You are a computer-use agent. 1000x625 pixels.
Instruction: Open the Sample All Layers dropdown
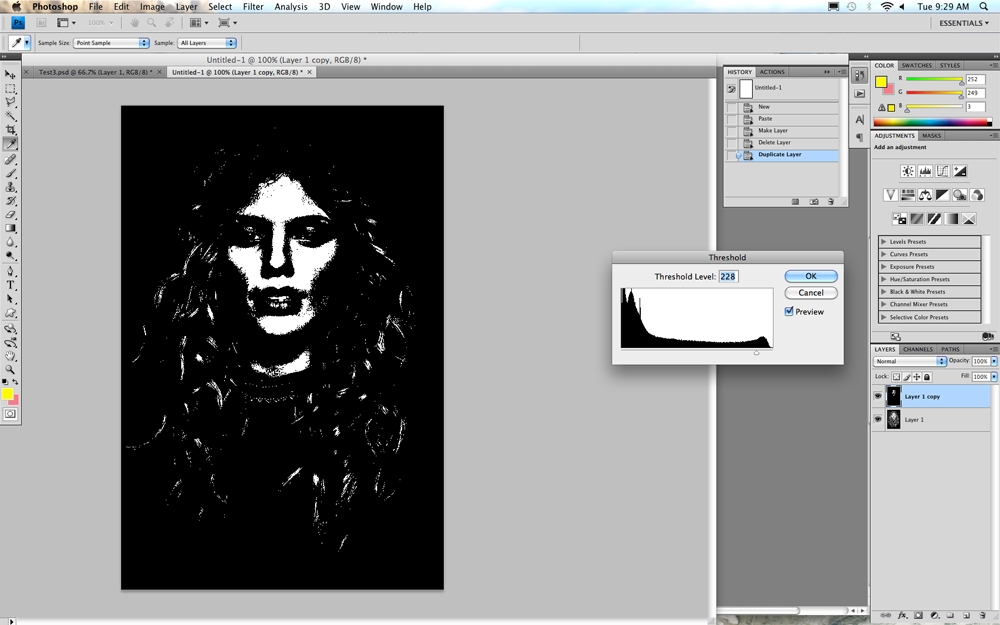pyautogui.click(x=207, y=43)
